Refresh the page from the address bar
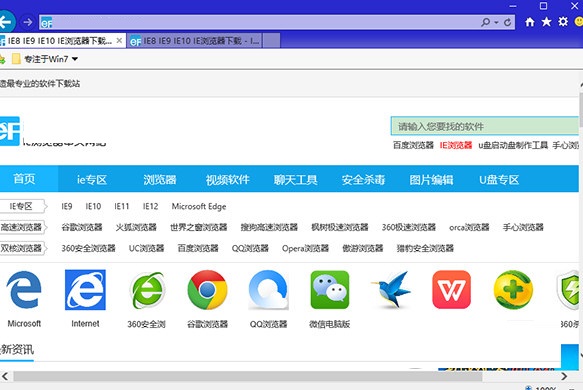Viewport: 583px width, 390px height. (508, 23)
